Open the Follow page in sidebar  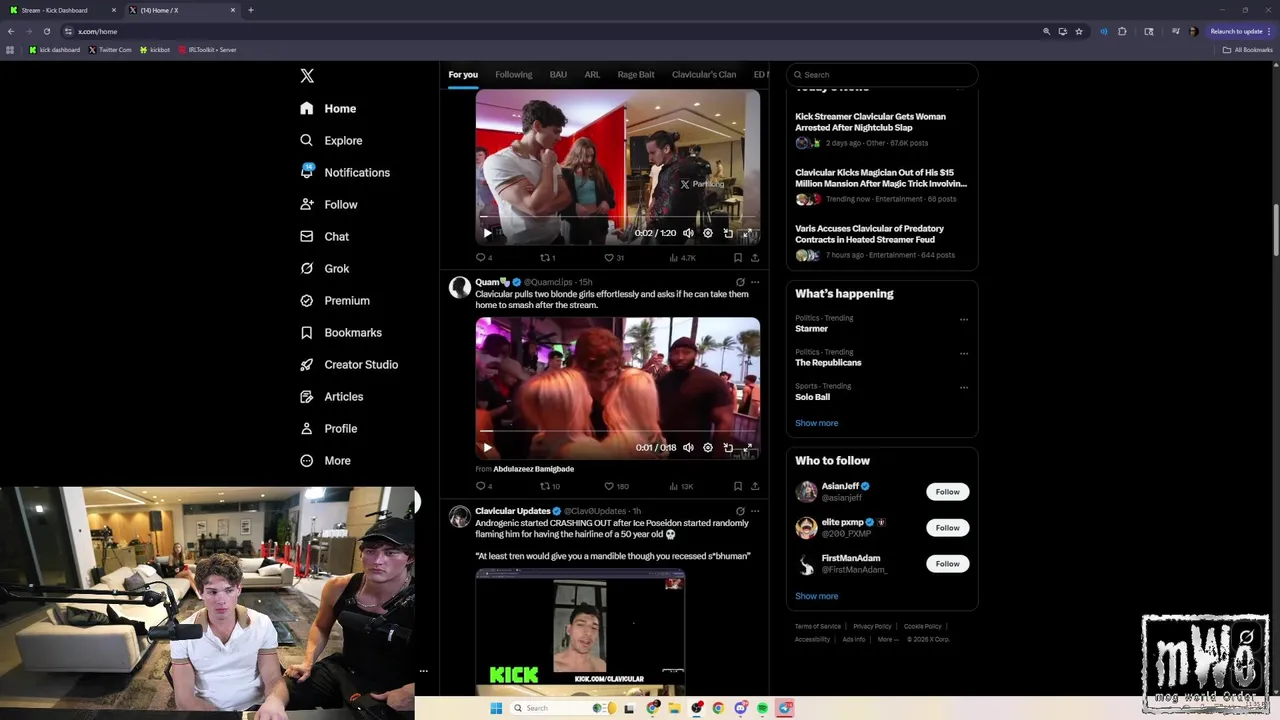click(328, 204)
